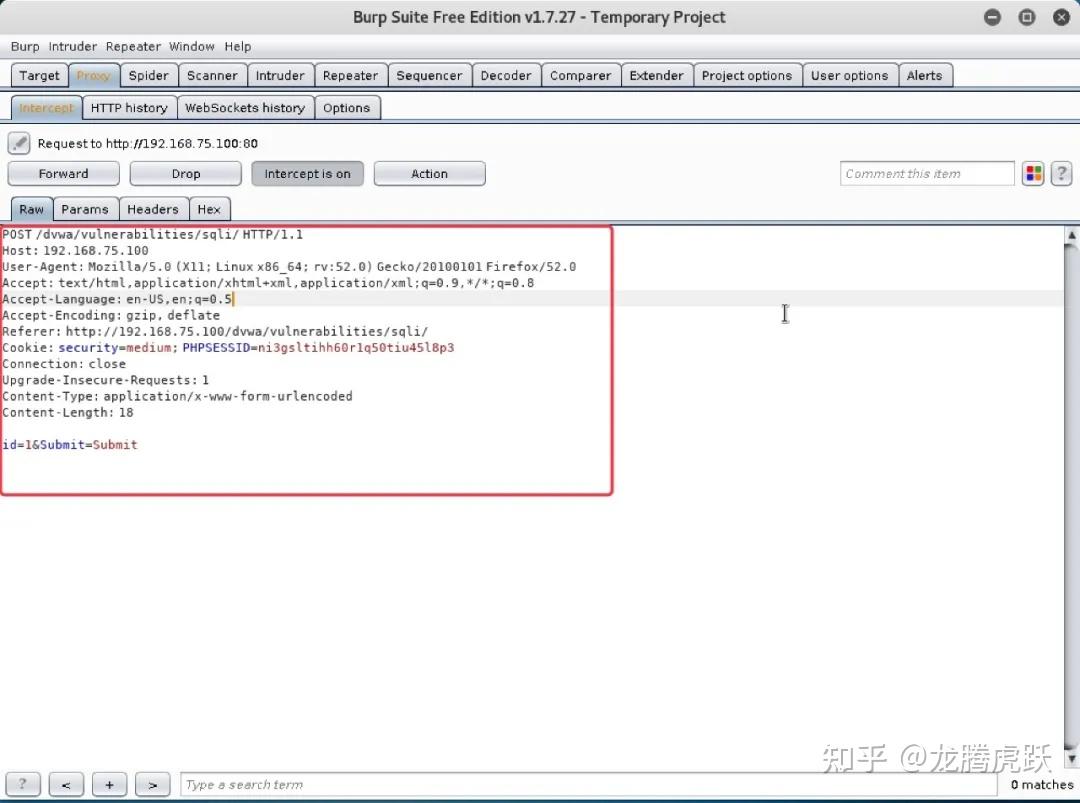Screen dimensions: 1080x803
Task: Click the Comment this item field
Action: pos(926,173)
